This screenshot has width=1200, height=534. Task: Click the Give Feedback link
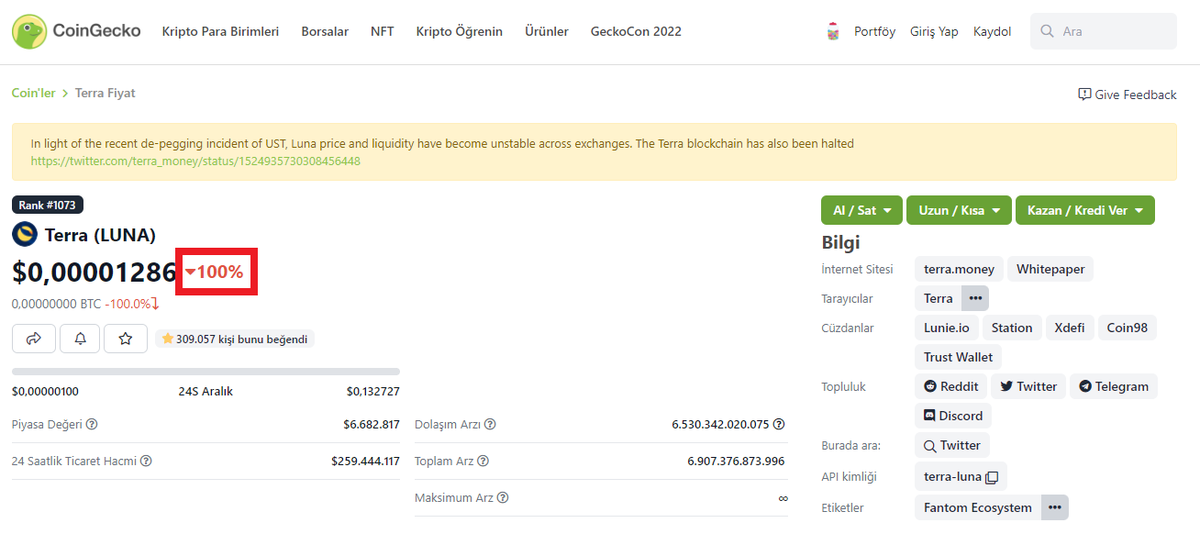(x=1127, y=94)
